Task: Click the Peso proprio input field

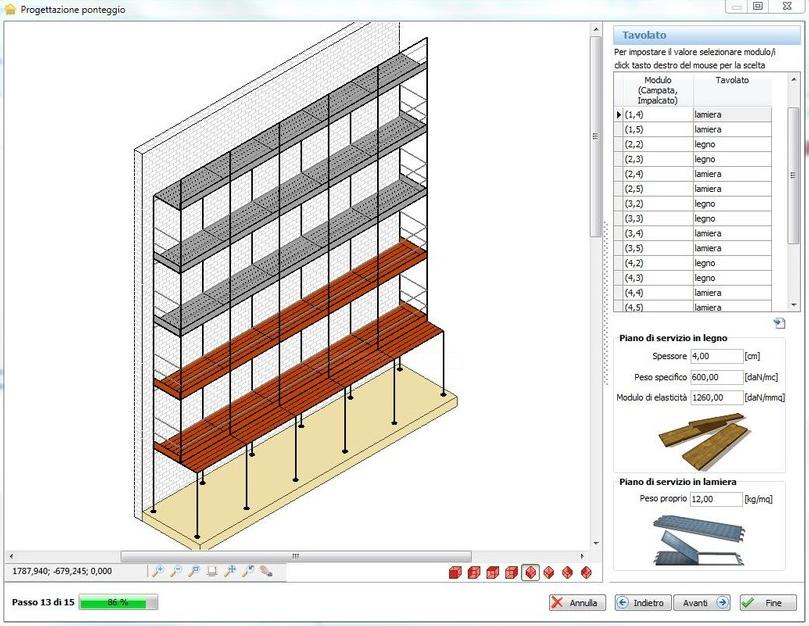Action: tap(717, 498)
